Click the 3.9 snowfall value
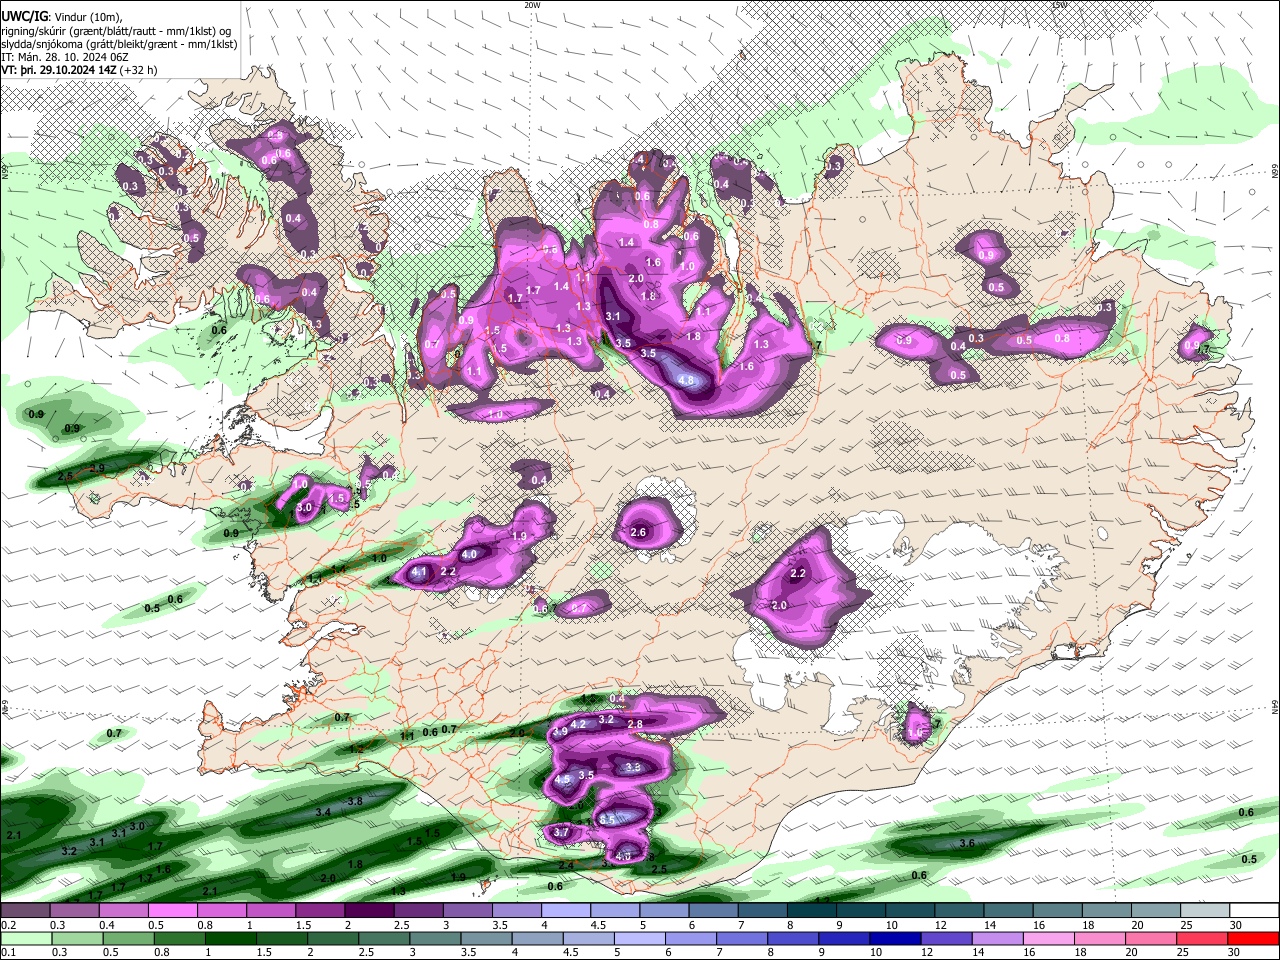The height and width of the screenshot is (960, 1280). 560,732
